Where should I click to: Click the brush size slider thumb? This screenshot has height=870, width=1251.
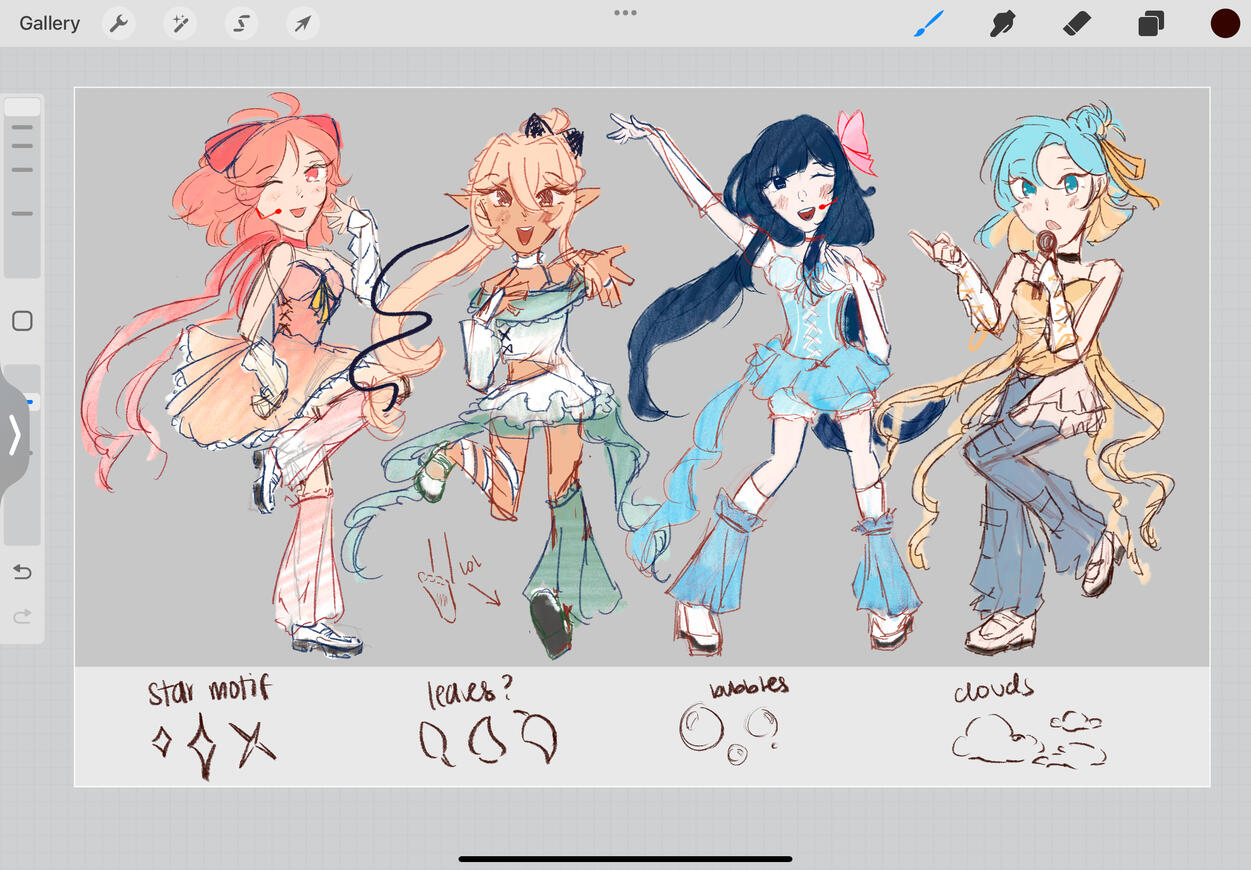pos(22,106)
